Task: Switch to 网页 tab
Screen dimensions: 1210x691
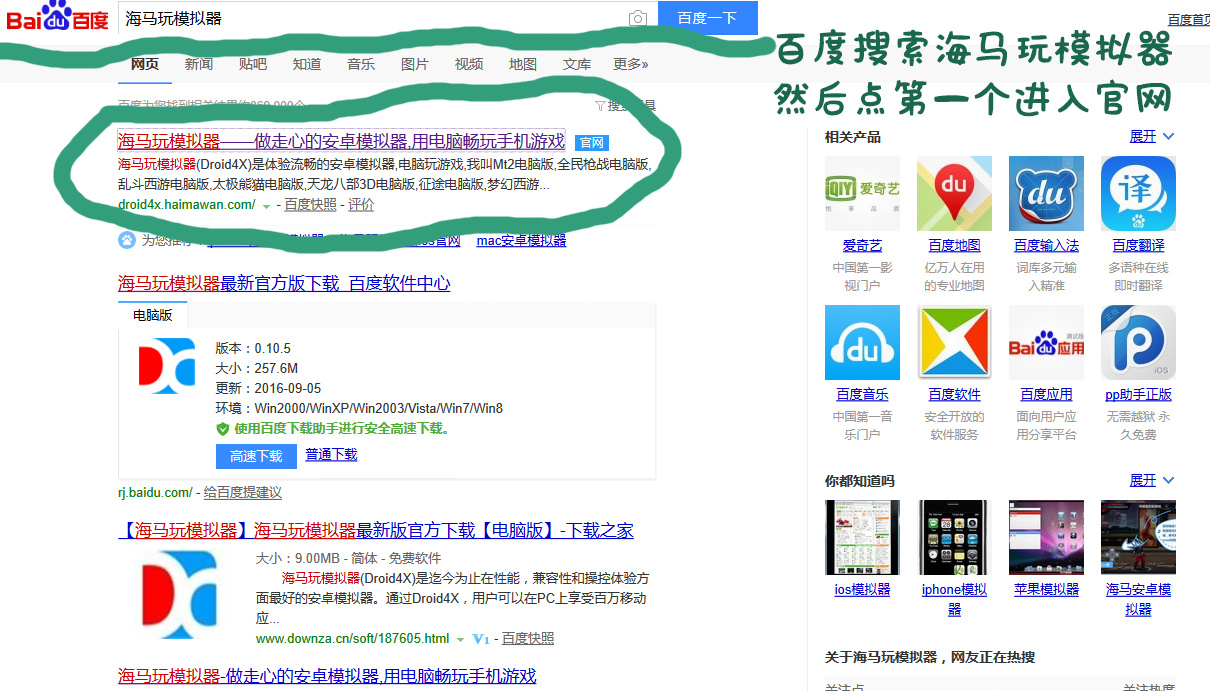Action: pos(145,64)
